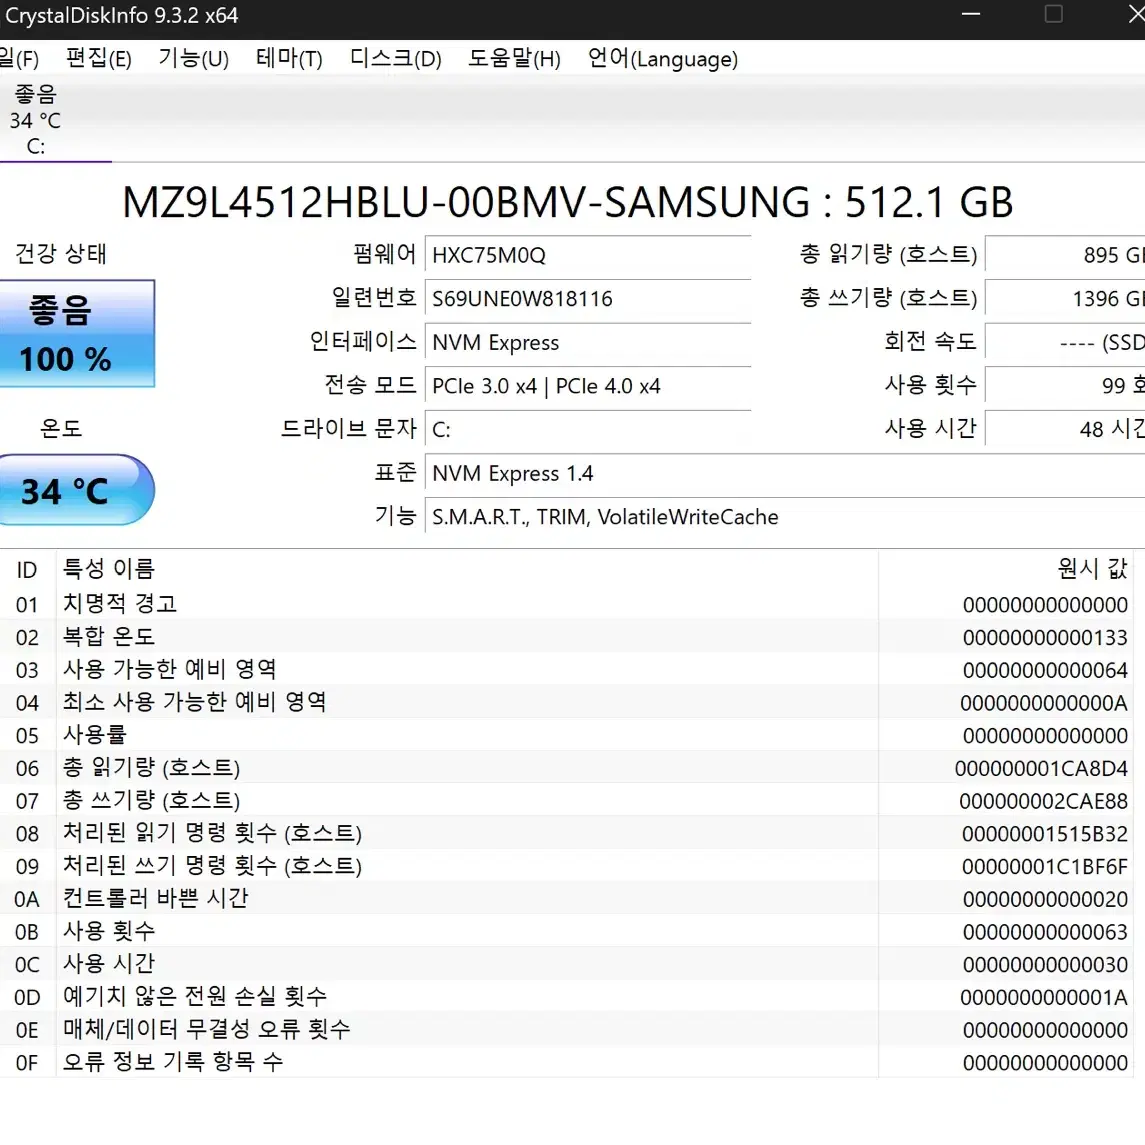Click the 전송 모드 label

370,384
